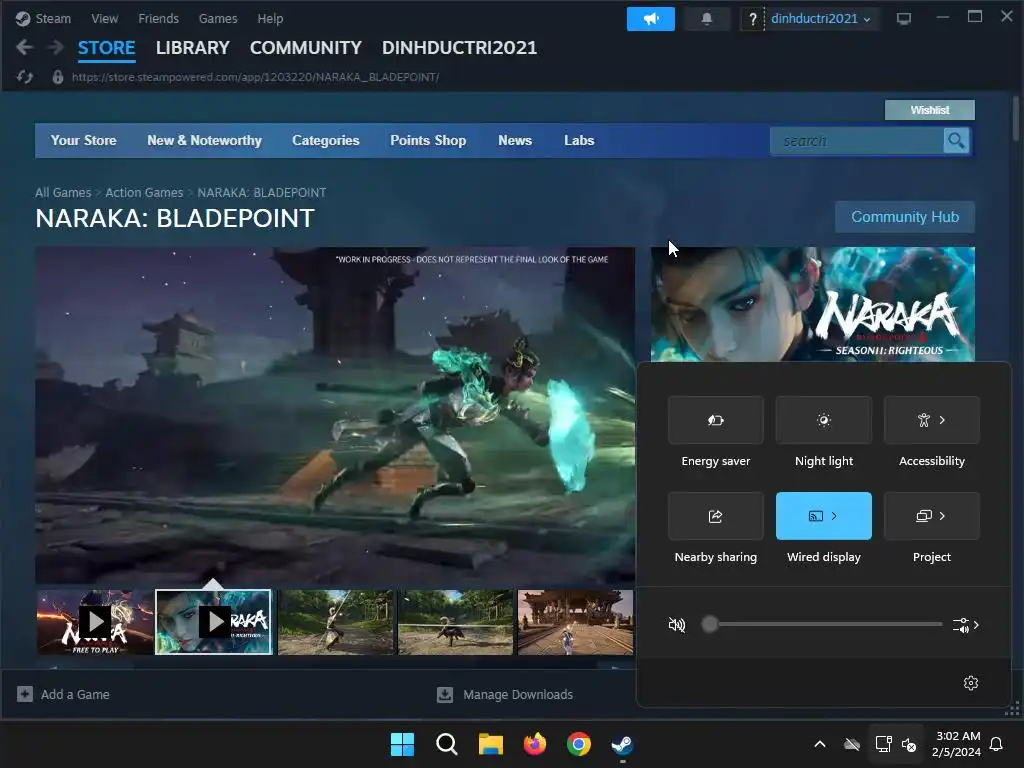Follow the Action Games breadcrumb
The image size is (1024, 768).
tap(144, 193)
